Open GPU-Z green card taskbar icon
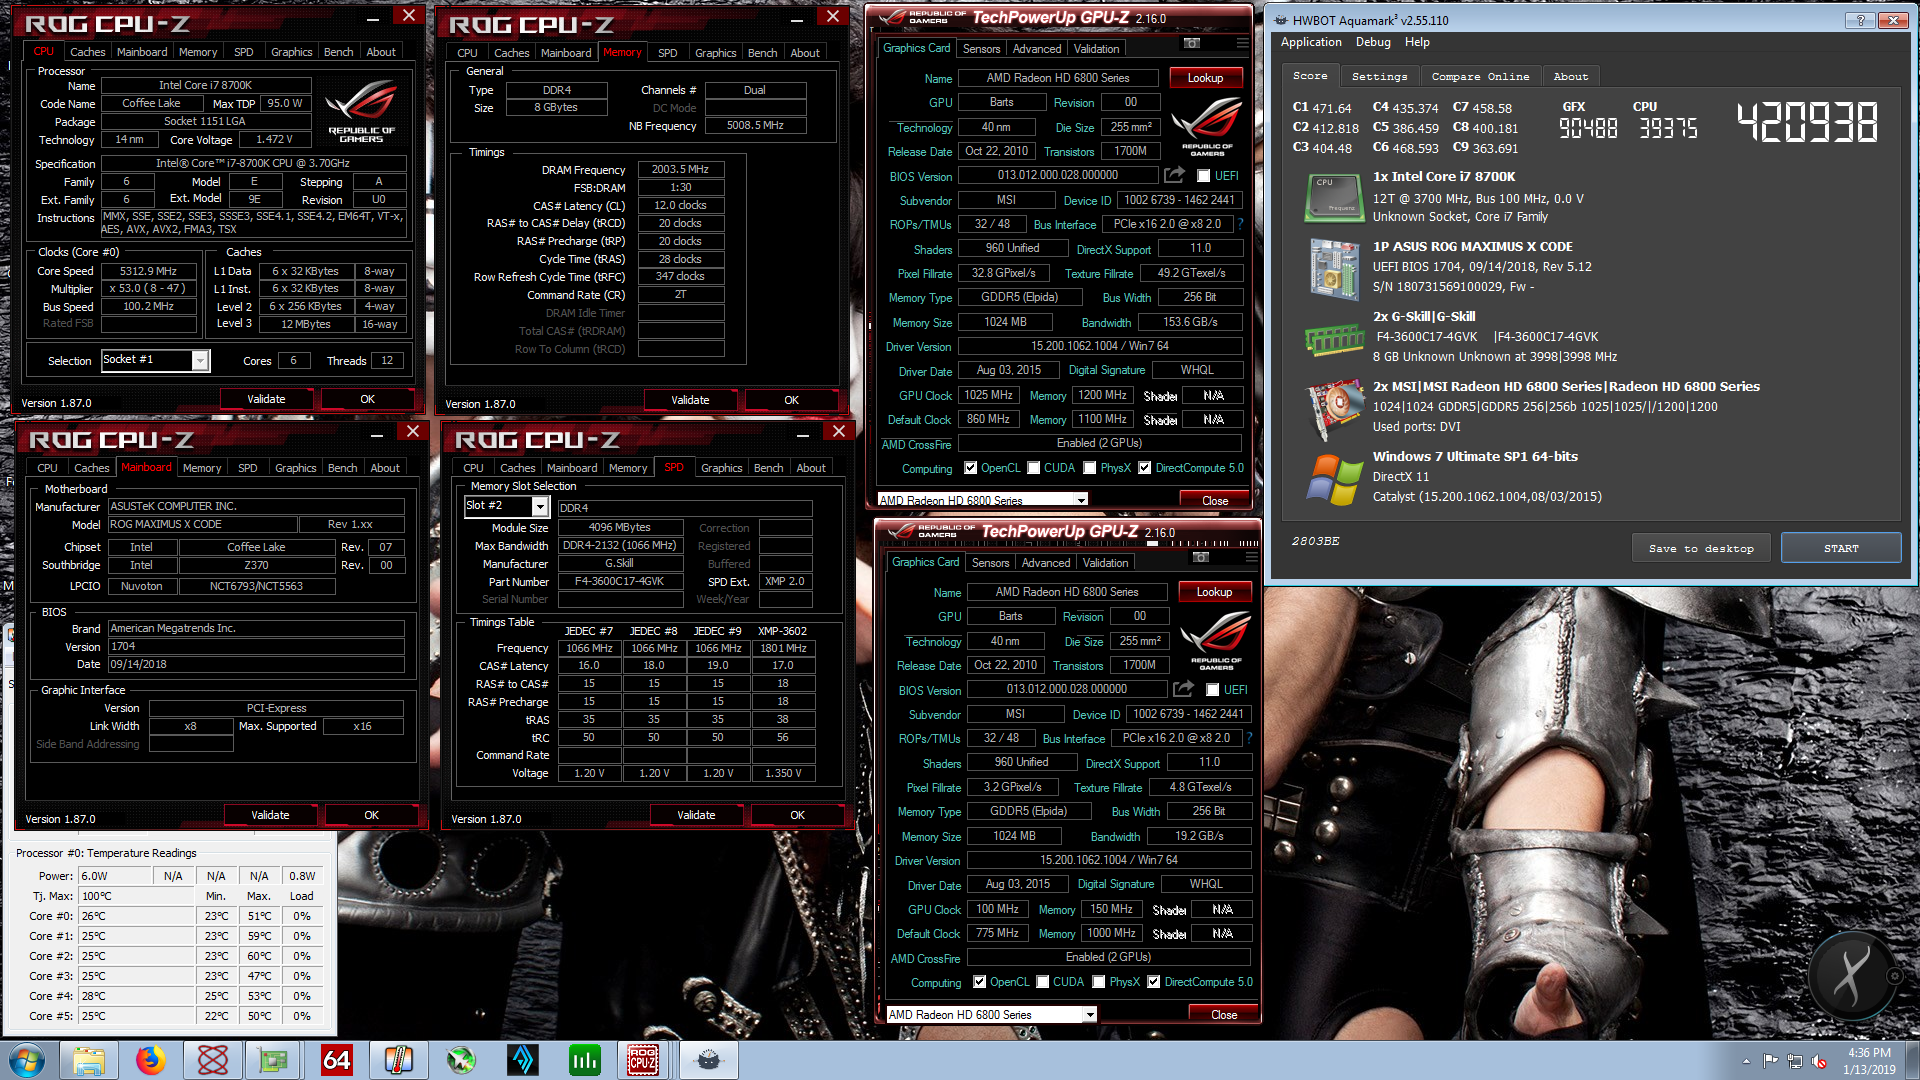The image size is (1920, 1080). 273,1060
